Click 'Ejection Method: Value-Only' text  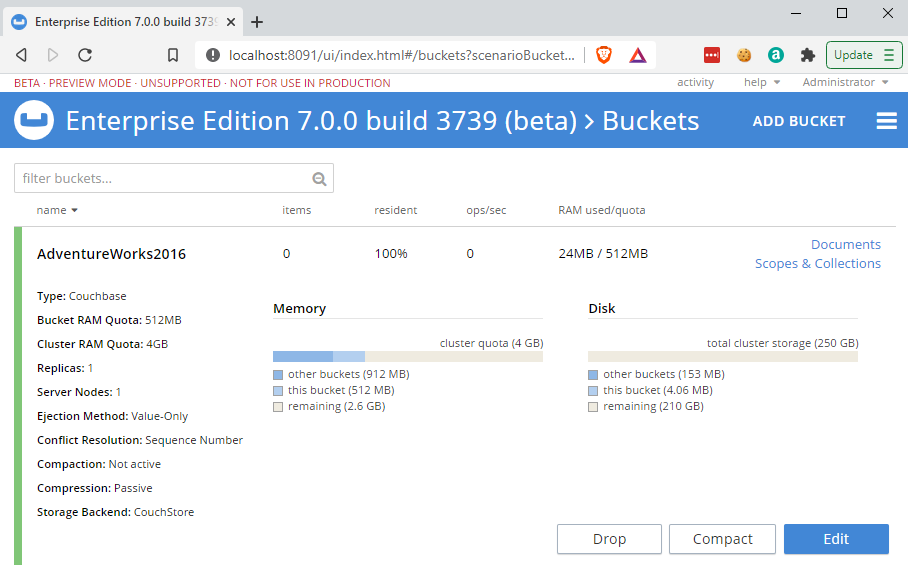coord(112,416)
